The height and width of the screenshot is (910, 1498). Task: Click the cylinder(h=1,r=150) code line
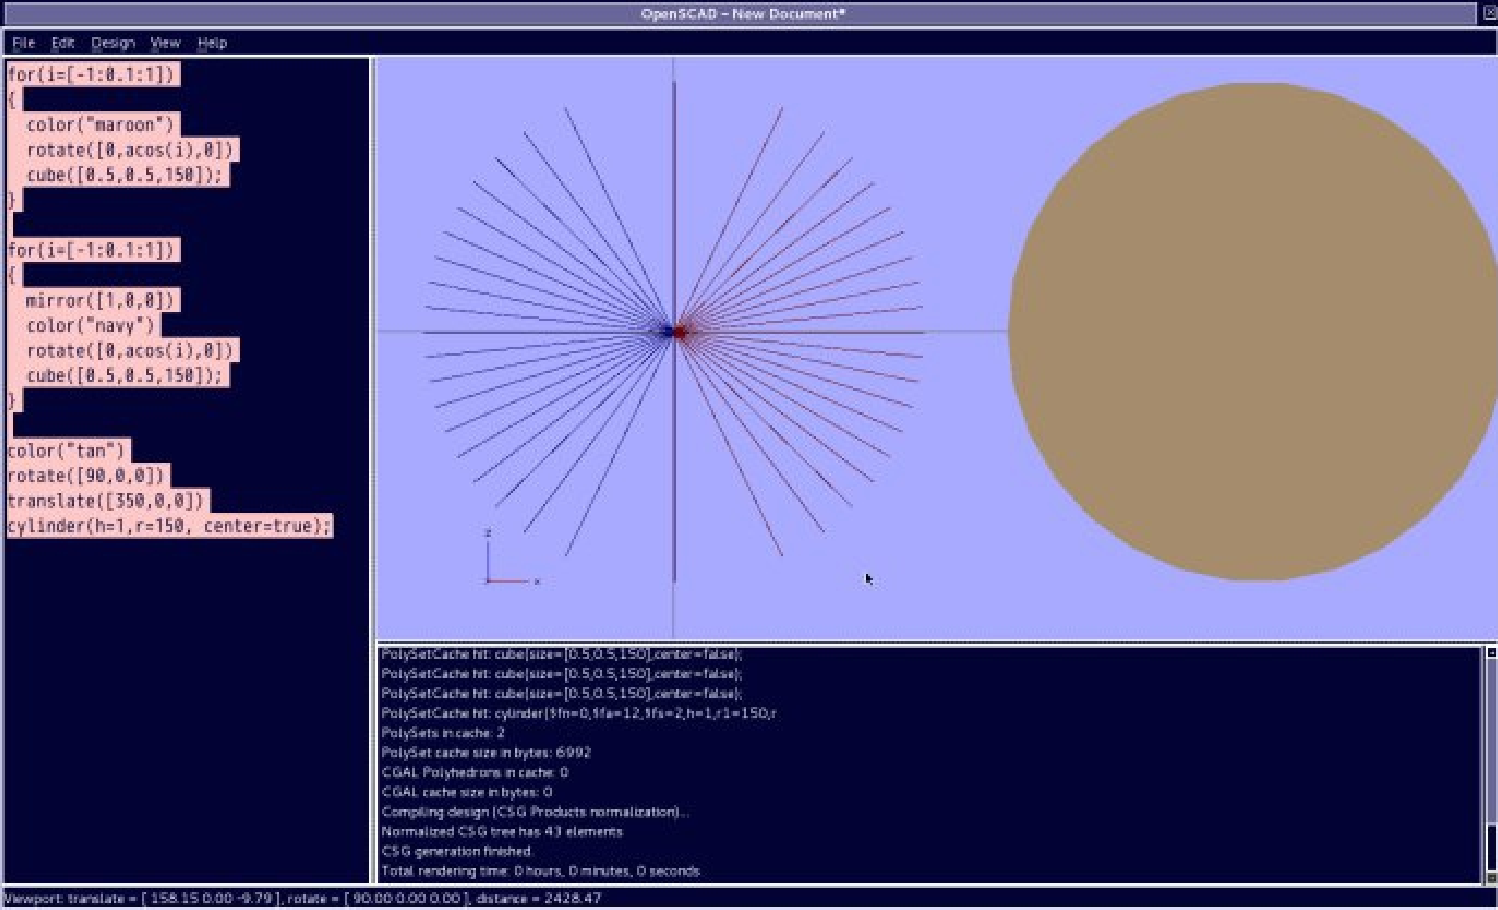[168, 526]
